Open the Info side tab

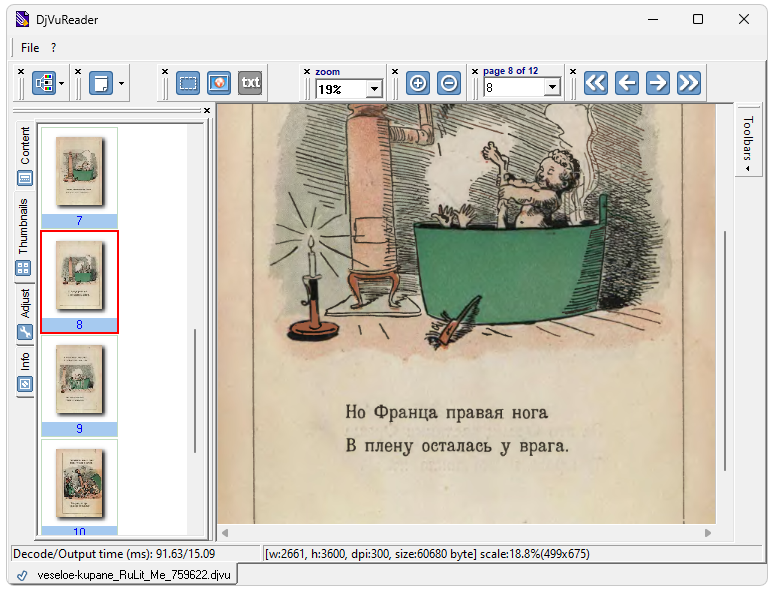(x=25, y=361)
